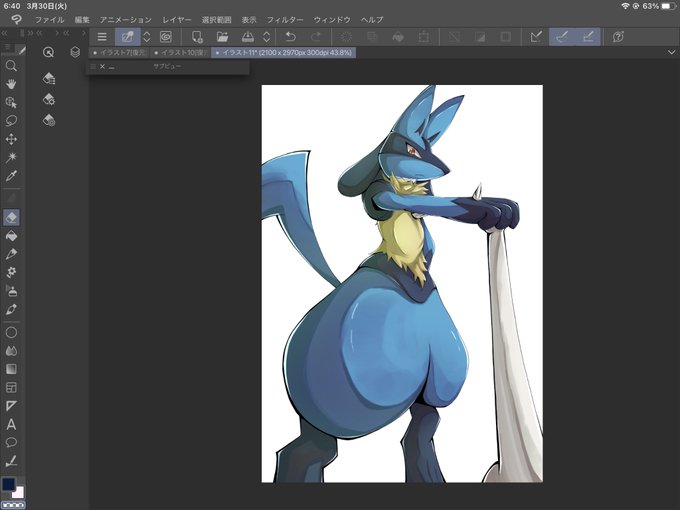Screen dimensions: 680x510
Task: Open the ヘルプ menu
Action: tap(372, 20)
